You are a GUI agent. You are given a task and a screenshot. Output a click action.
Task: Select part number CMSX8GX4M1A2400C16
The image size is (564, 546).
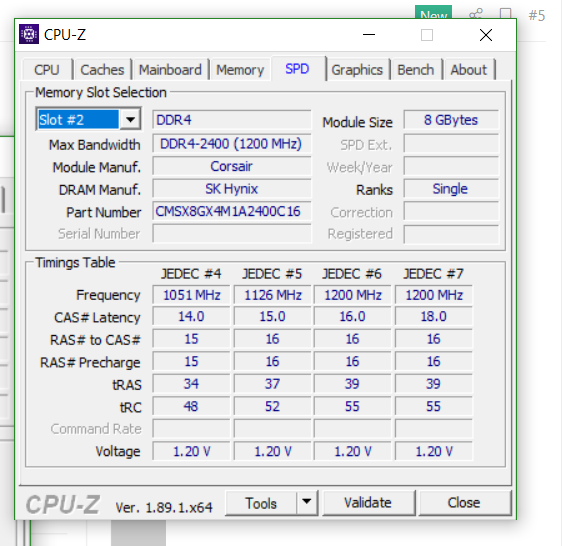point(232,211)
